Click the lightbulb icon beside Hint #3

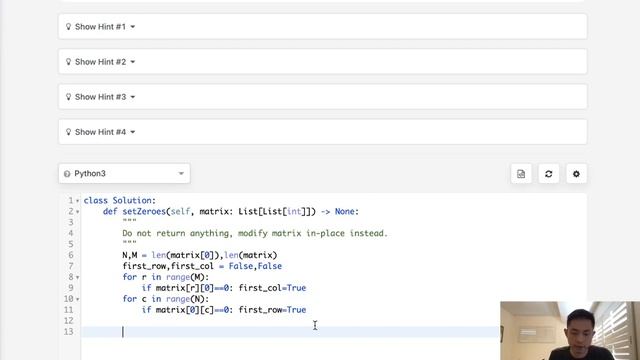point(68,97)
